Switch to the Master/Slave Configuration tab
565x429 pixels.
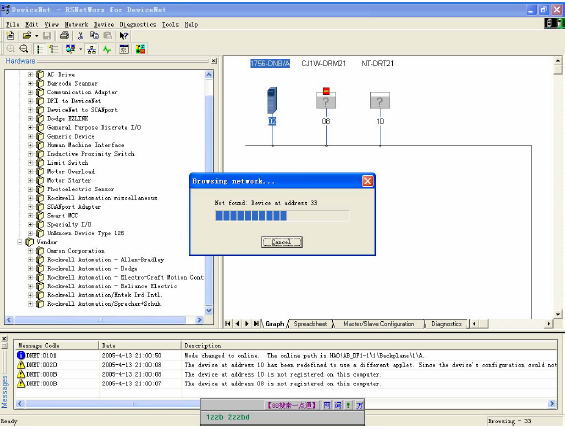[378, 324]
